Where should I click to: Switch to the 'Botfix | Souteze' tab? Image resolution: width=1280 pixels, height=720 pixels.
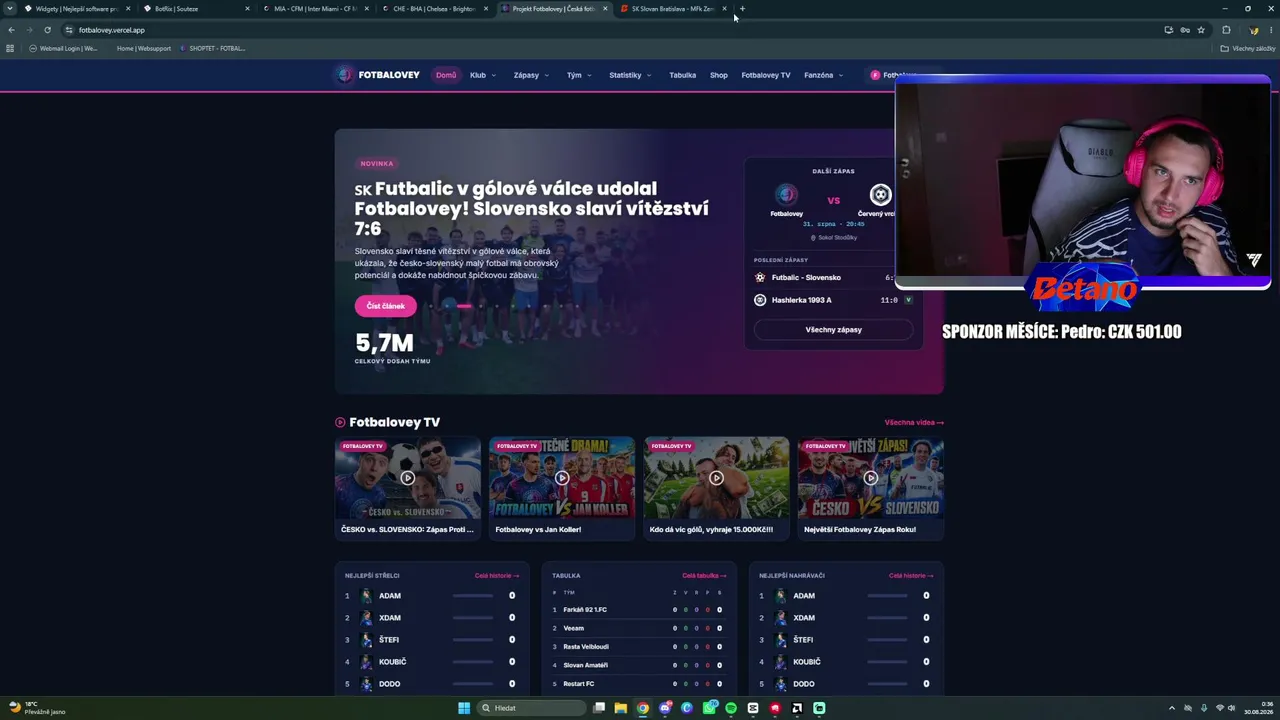(x=196, y=9)
